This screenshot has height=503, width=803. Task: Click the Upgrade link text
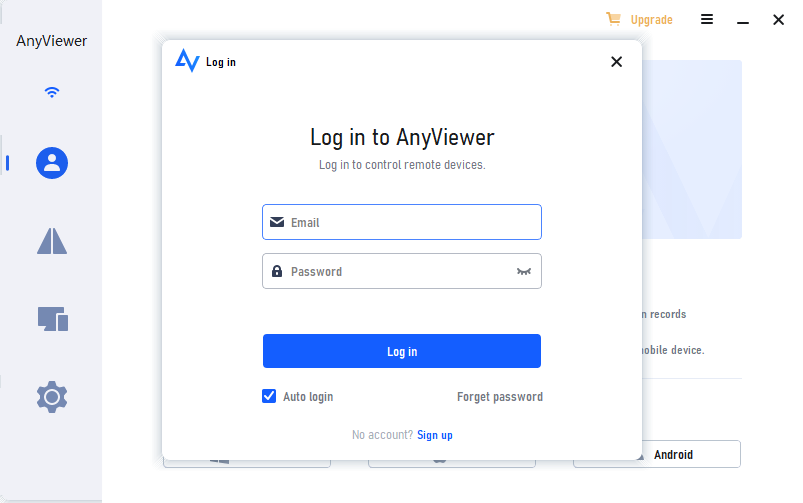[x=651, y=20]
